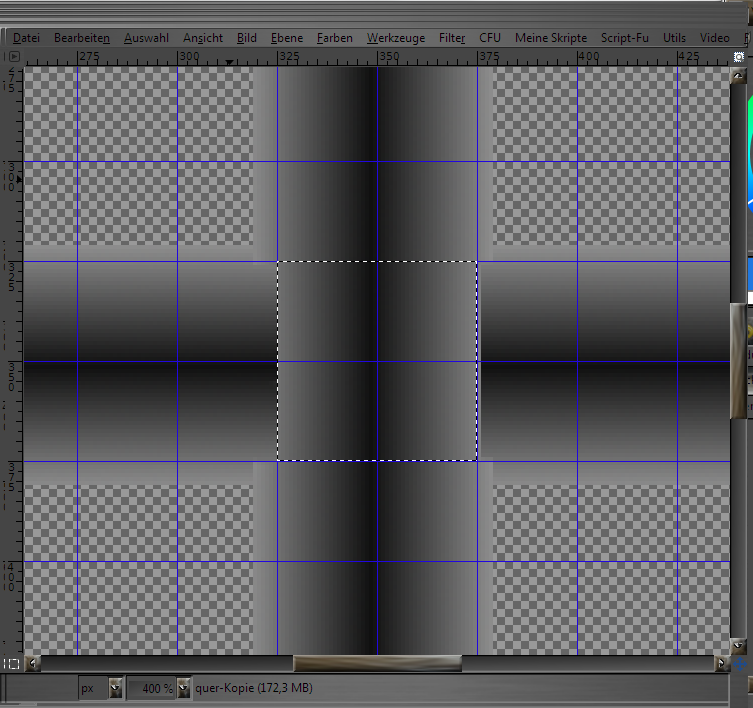This screenshot has height=708, width=753.
Task: Expand the 400 % zoom dropdown
Action: 183,688
